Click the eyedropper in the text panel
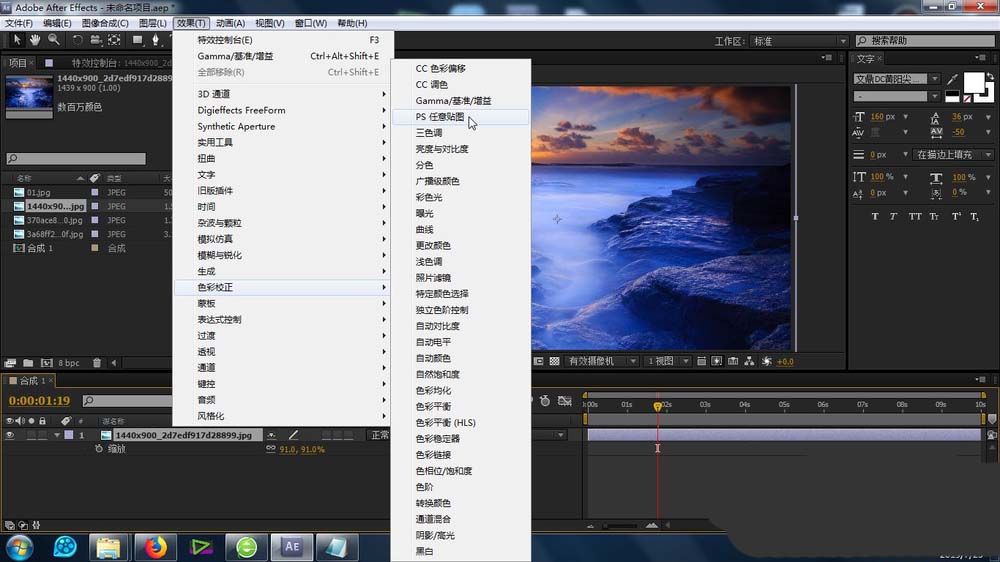This screenshot has height=562, width=1000. coord(953,80)
